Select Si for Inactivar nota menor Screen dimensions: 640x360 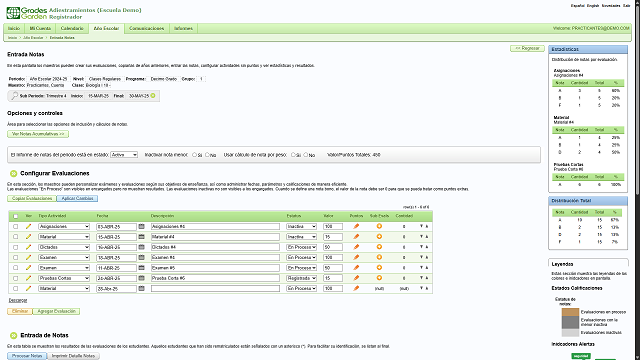coord(194,155)
